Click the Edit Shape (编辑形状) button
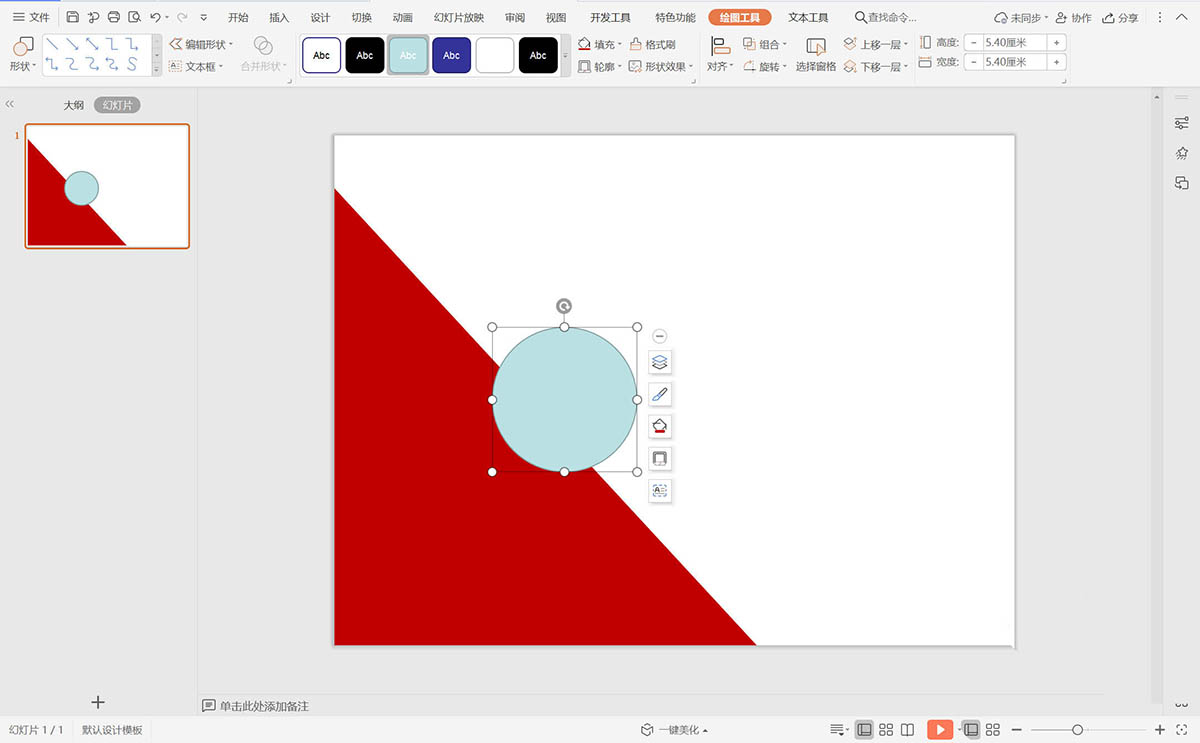The image size is (1200, 743). [201, 44]
